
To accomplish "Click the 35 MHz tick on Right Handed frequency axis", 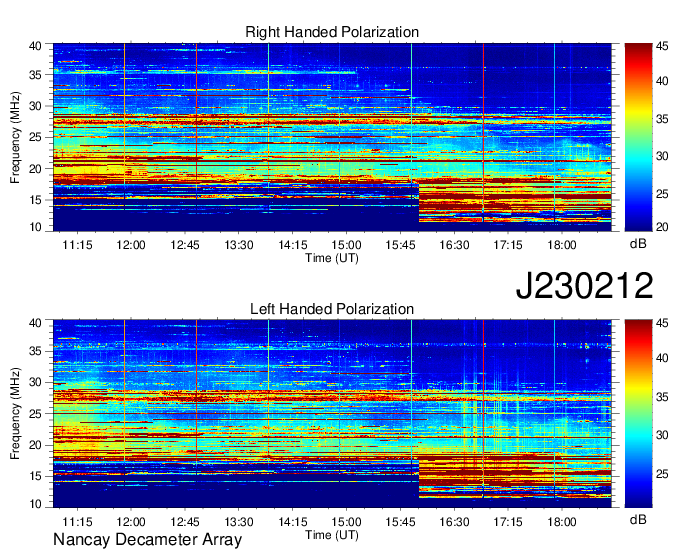I will (36, 75).
